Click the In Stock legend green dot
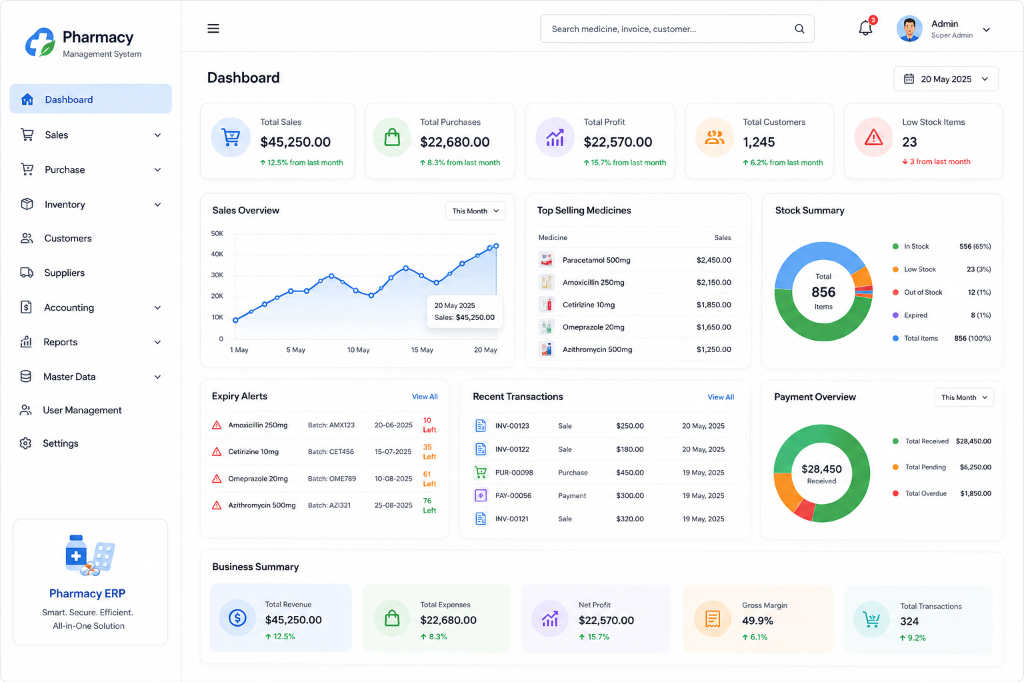 click(x=895, y=246)
